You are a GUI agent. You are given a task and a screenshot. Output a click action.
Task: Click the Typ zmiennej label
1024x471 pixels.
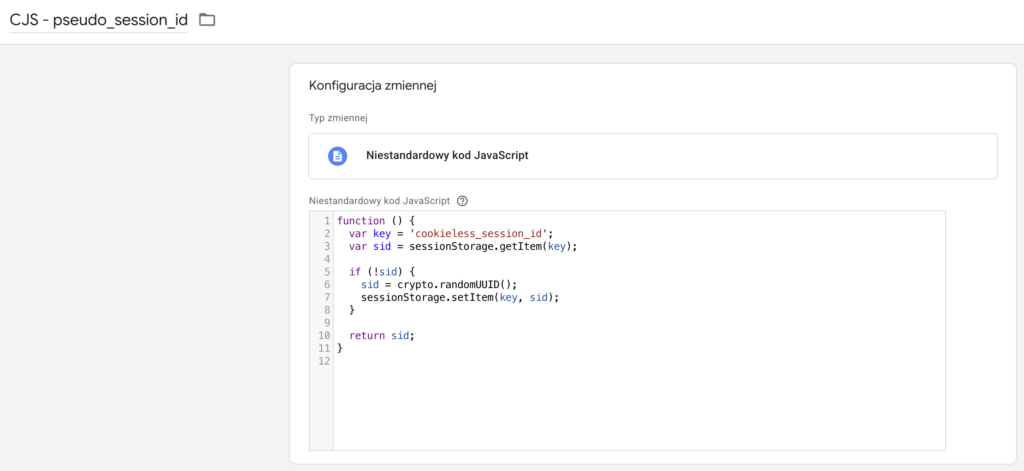coord(338,118)
